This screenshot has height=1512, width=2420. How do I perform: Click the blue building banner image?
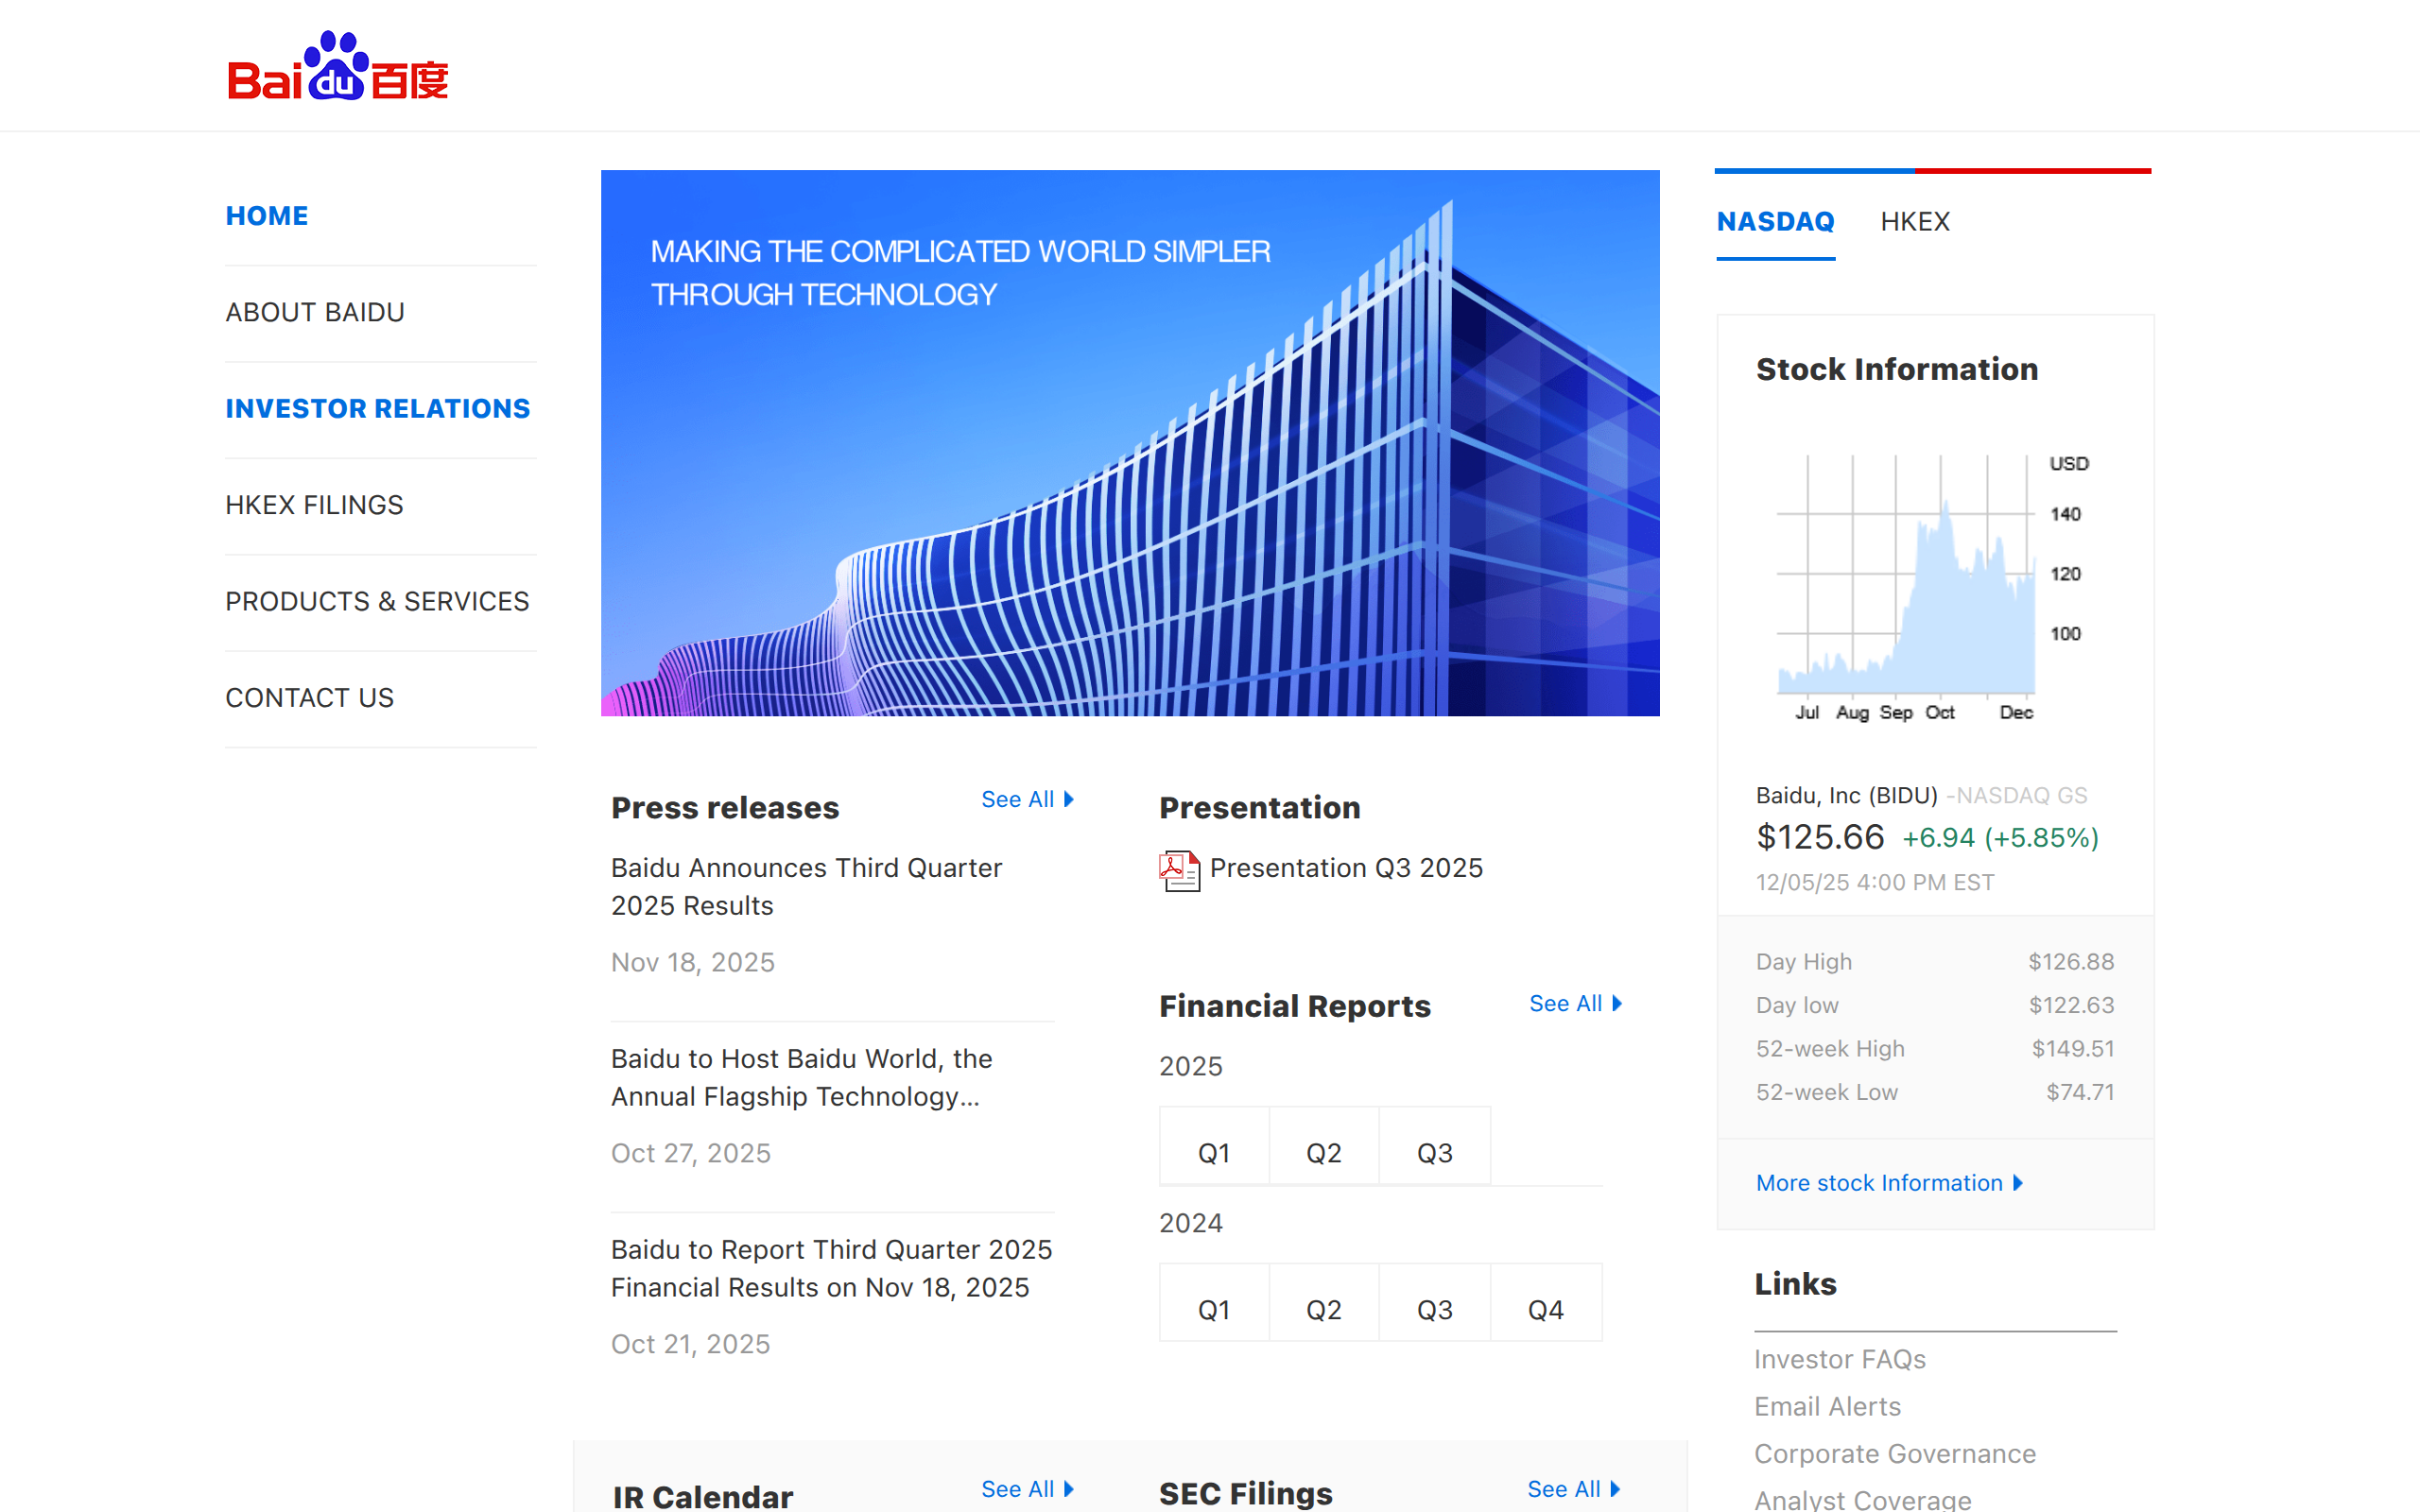point(1130,443)
